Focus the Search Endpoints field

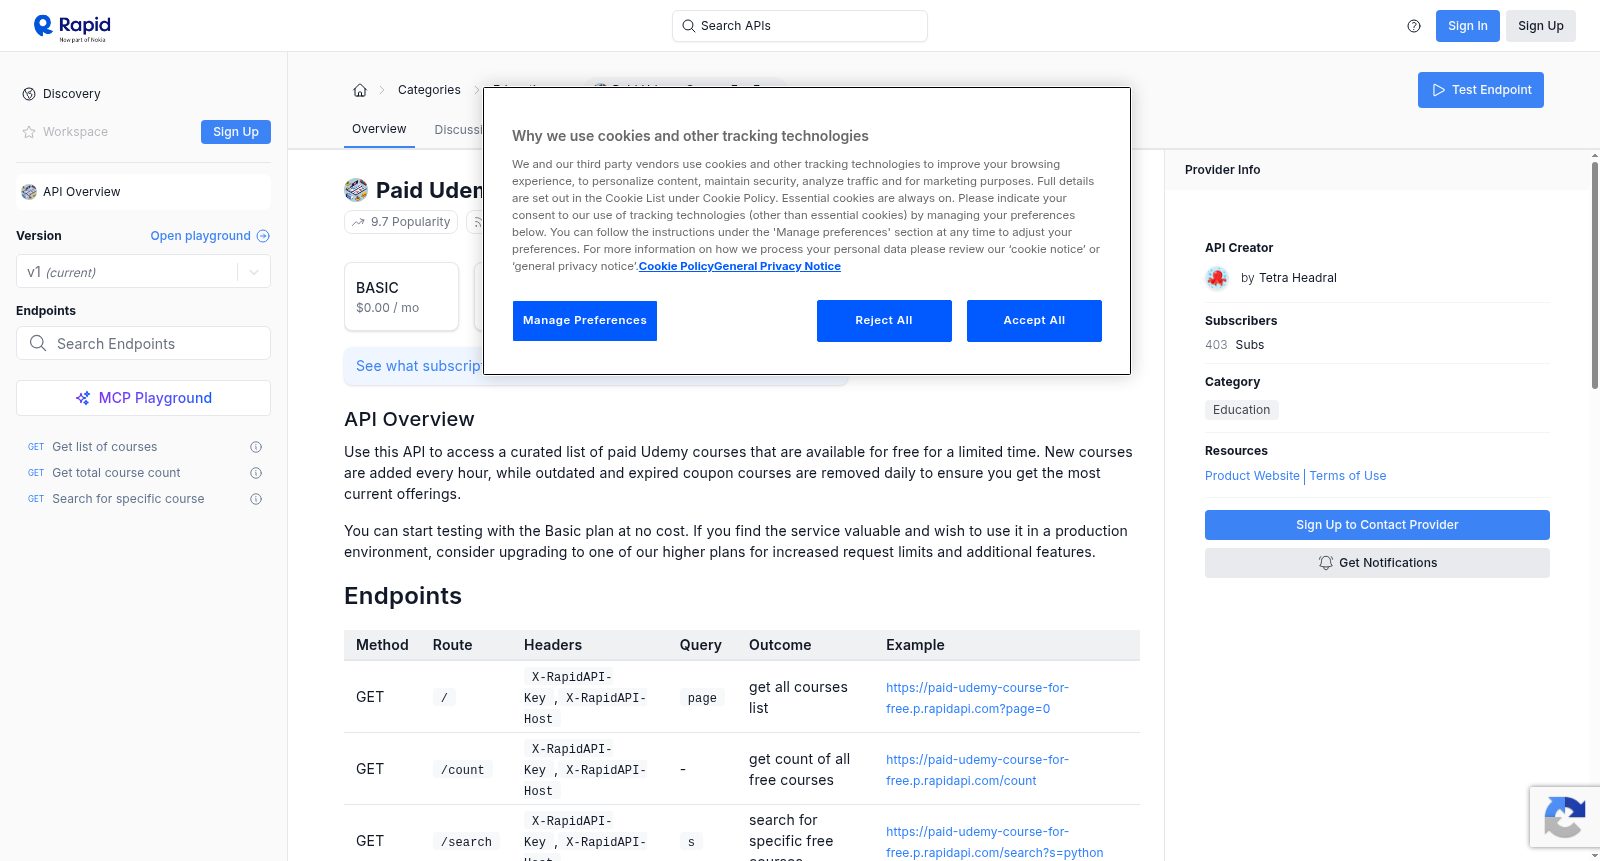pyautogui.click(x=143, y=343)
